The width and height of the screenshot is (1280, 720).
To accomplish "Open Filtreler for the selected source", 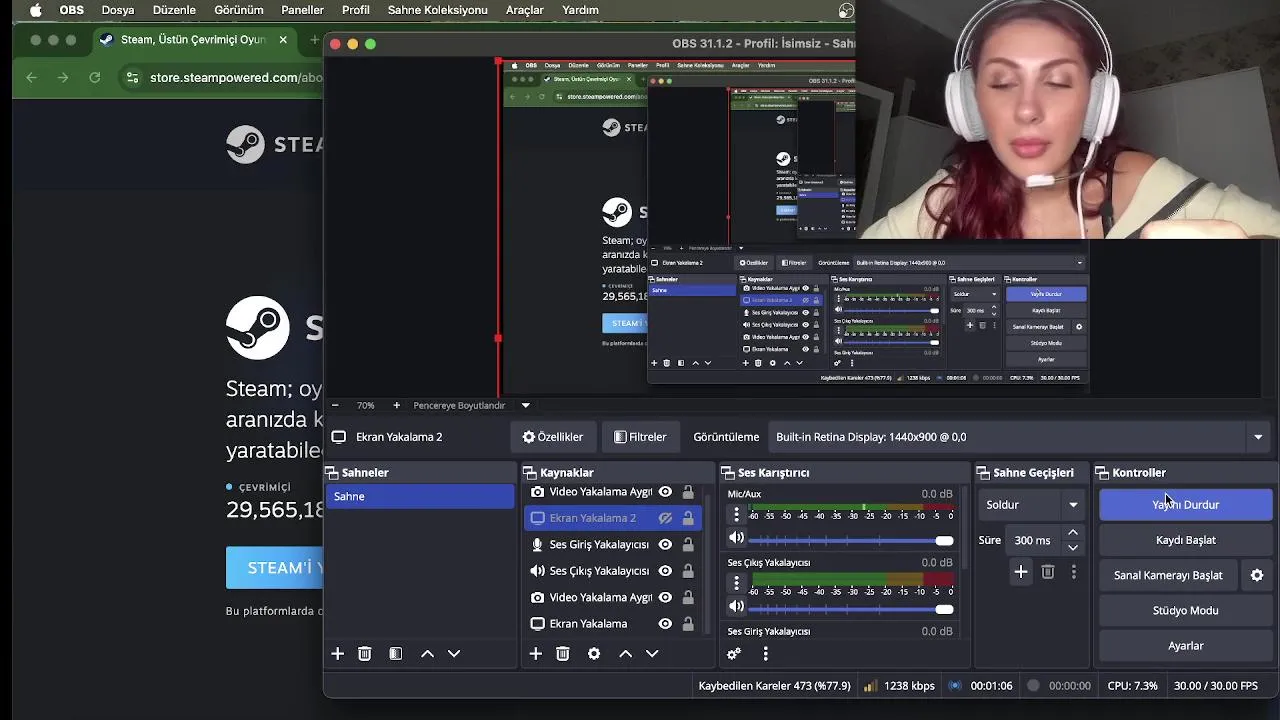I will click(x=640, y=437).
